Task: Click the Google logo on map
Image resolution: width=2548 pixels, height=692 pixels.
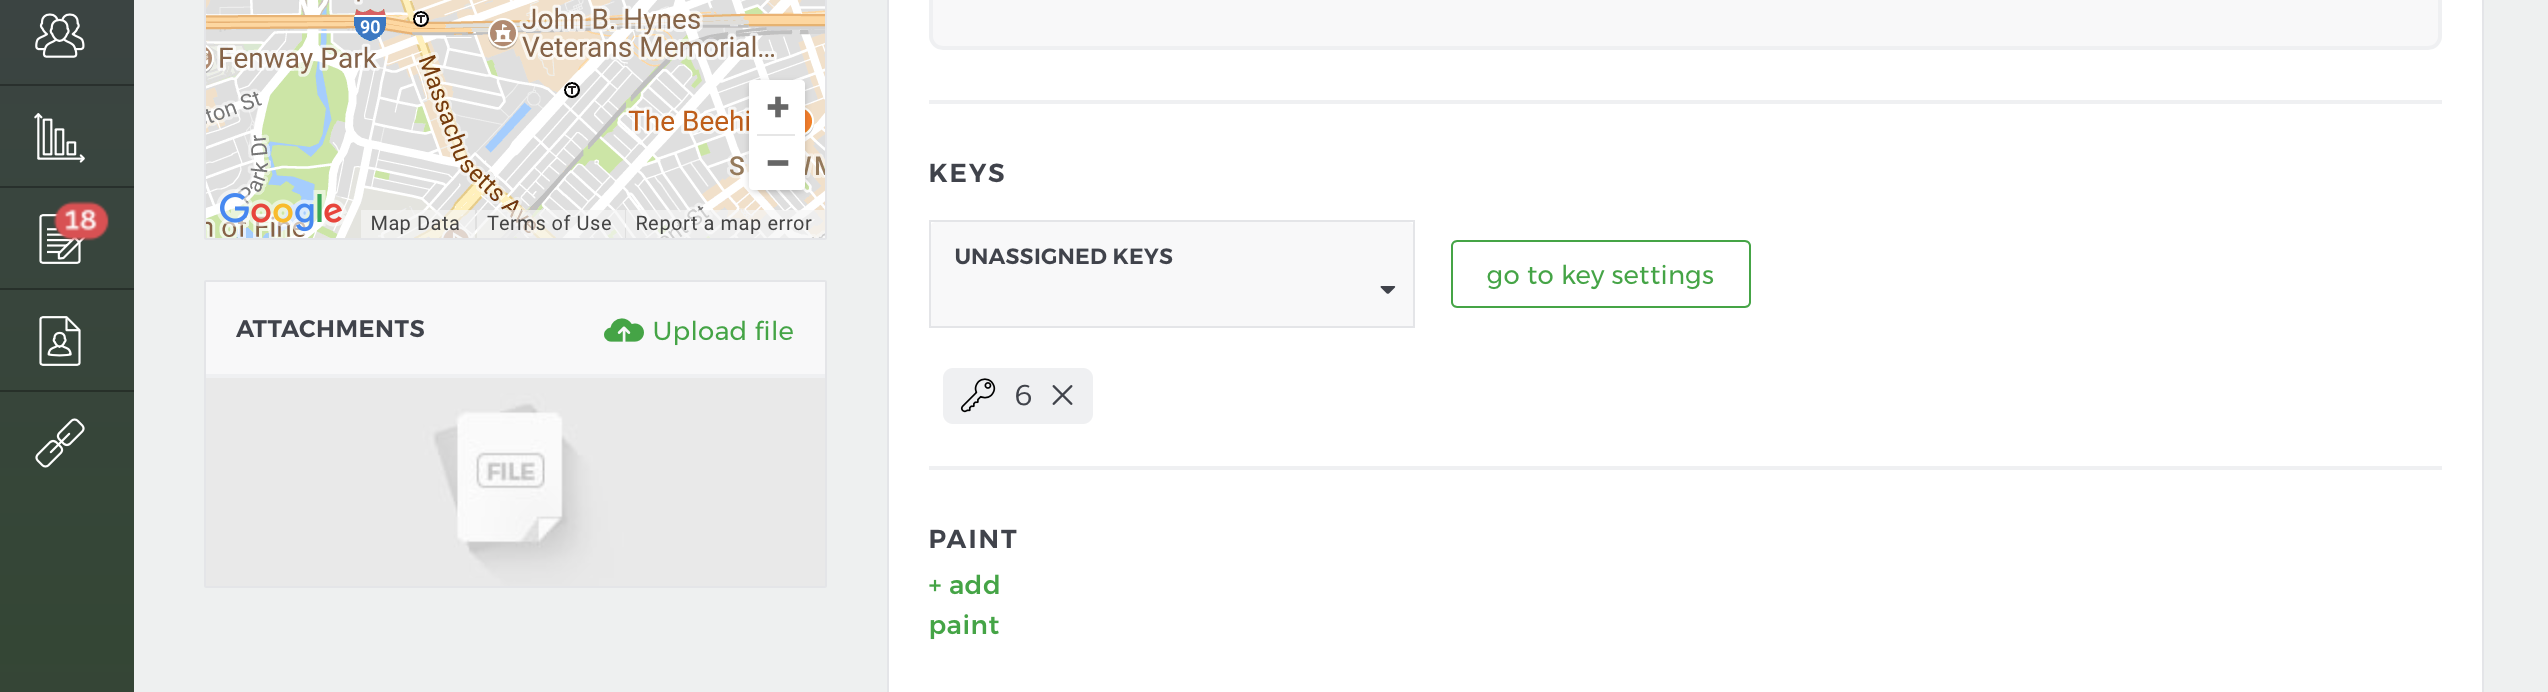Action: pos(281,211)
